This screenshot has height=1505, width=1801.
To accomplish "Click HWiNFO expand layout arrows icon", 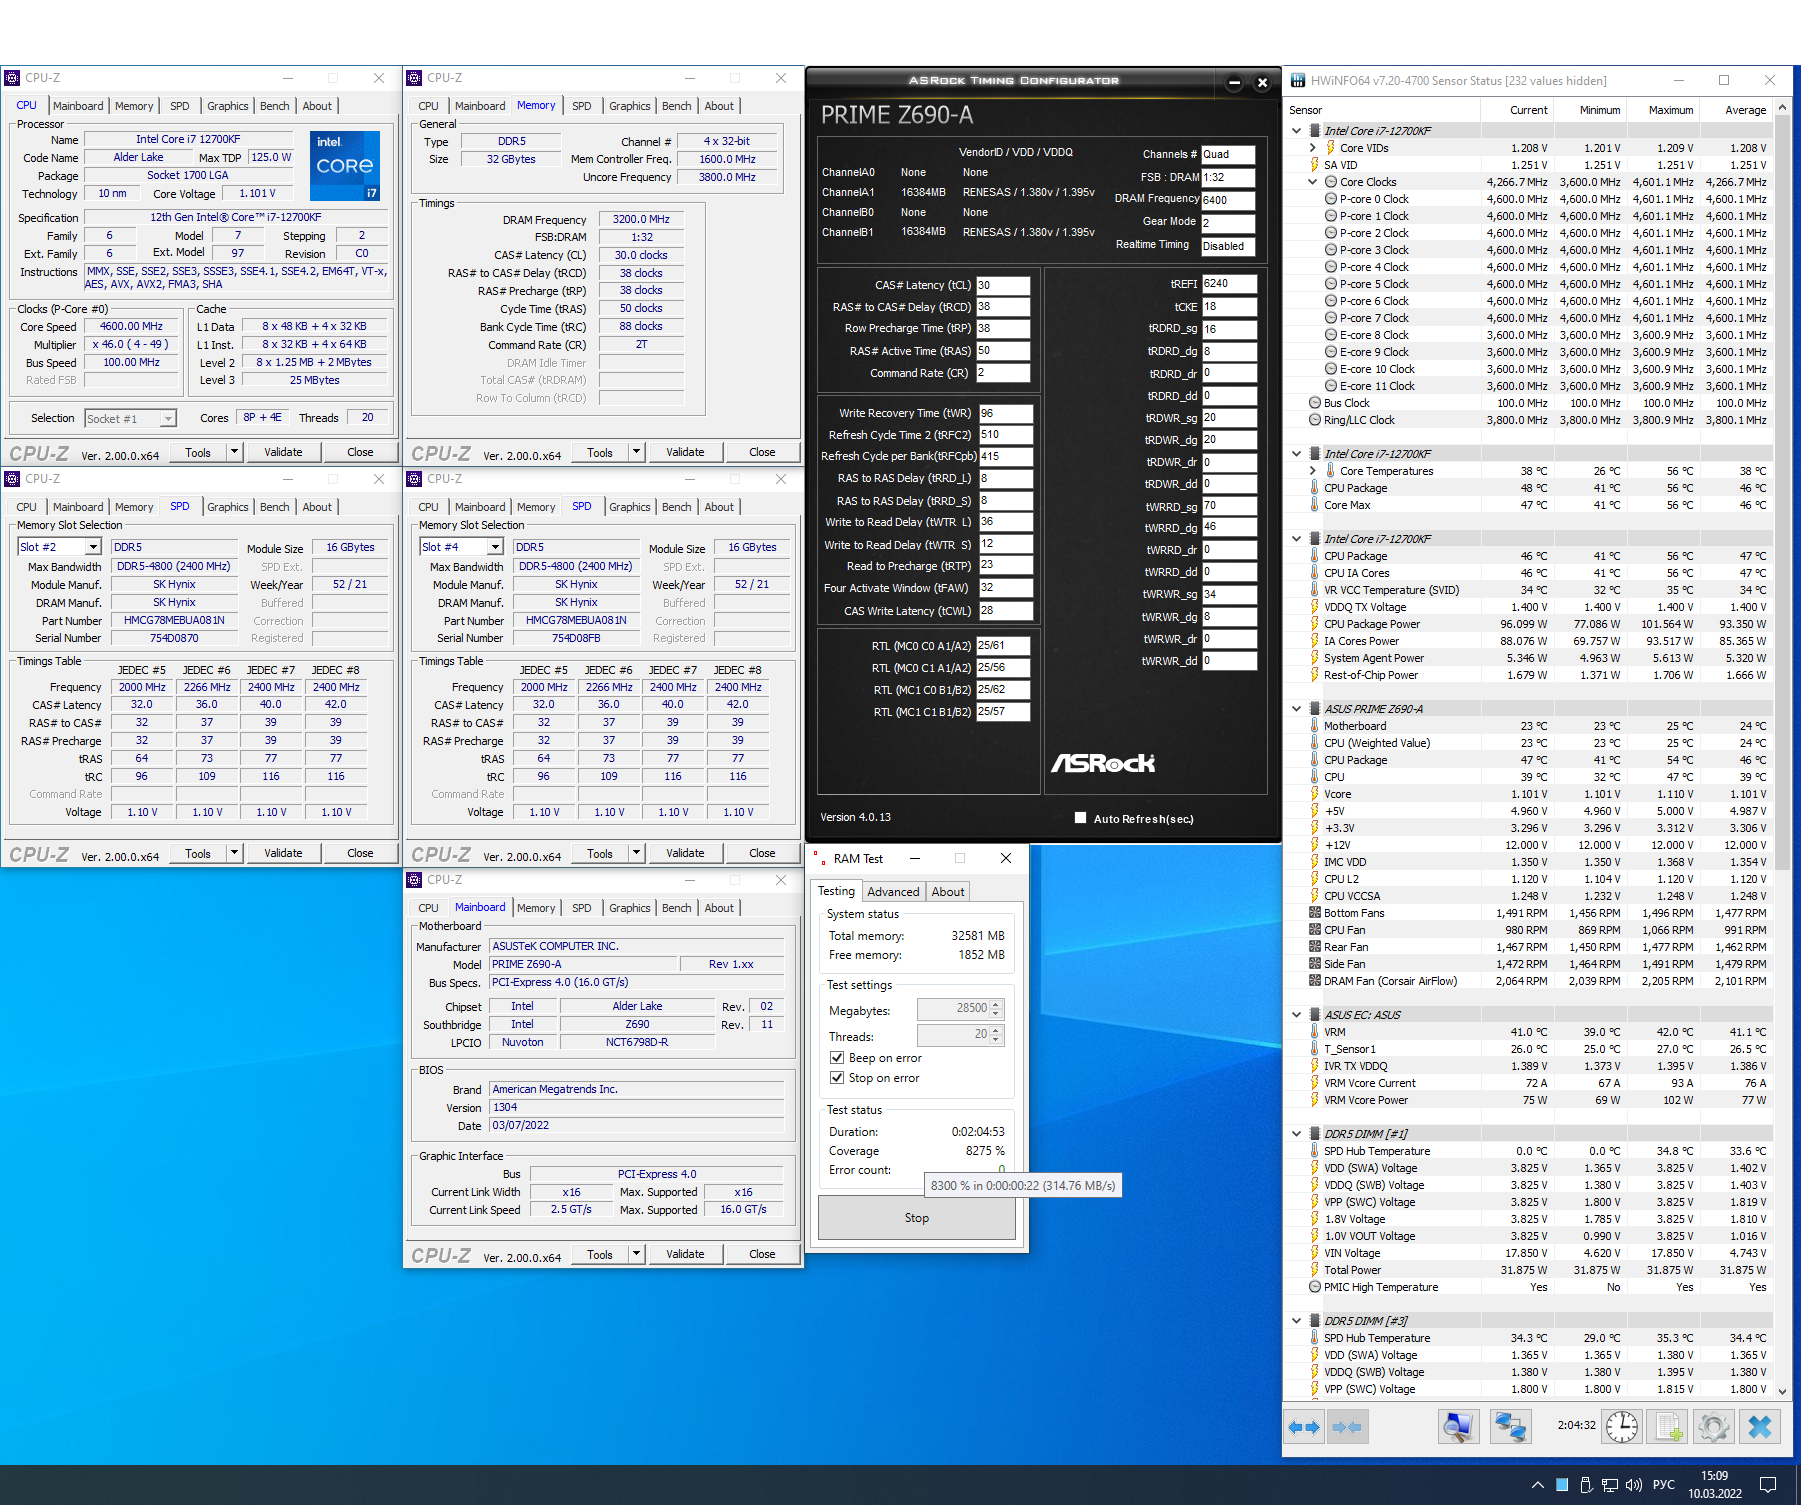I will (x=1304, y=1427).
